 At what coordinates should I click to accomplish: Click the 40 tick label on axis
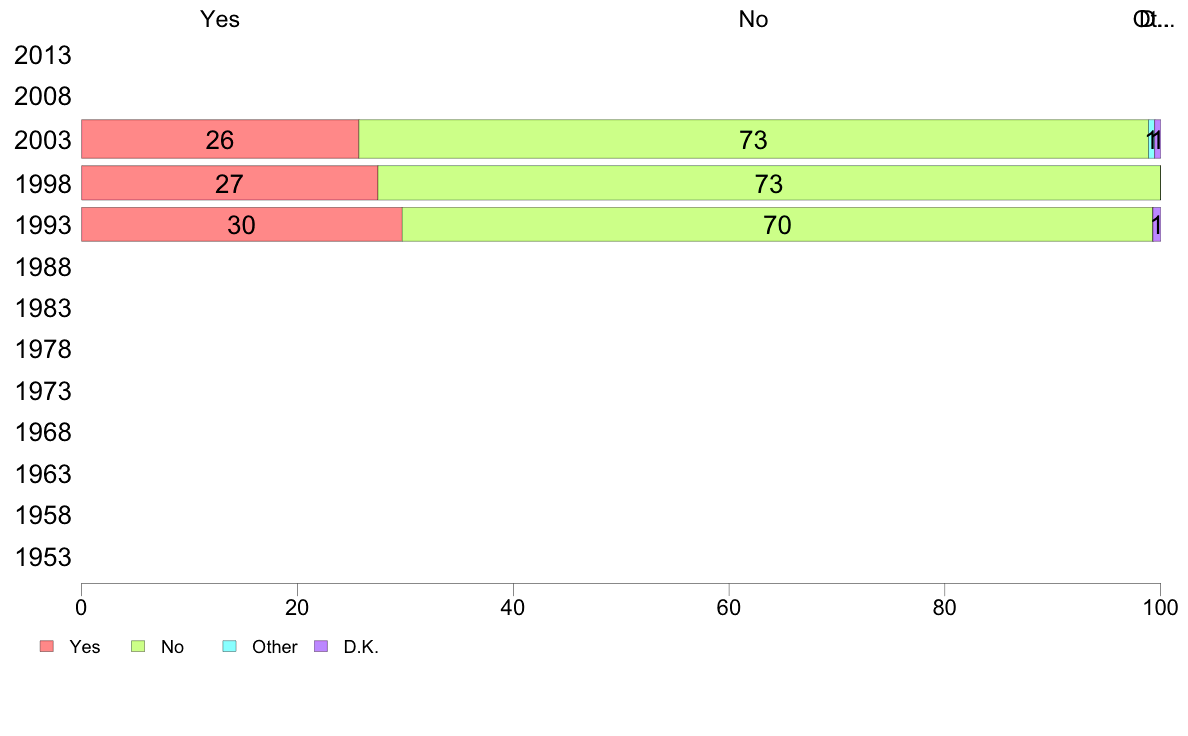(x=513, y=608)
